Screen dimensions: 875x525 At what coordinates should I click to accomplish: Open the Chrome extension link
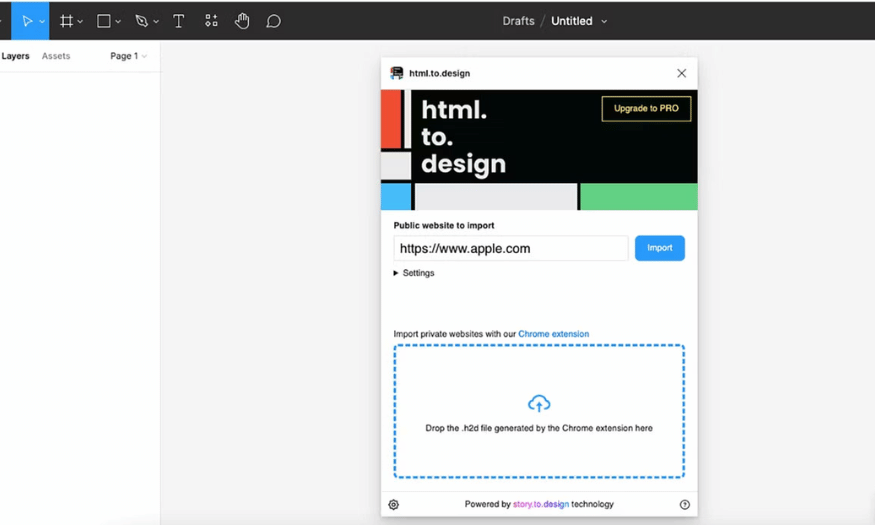click(x=554, y=334)
